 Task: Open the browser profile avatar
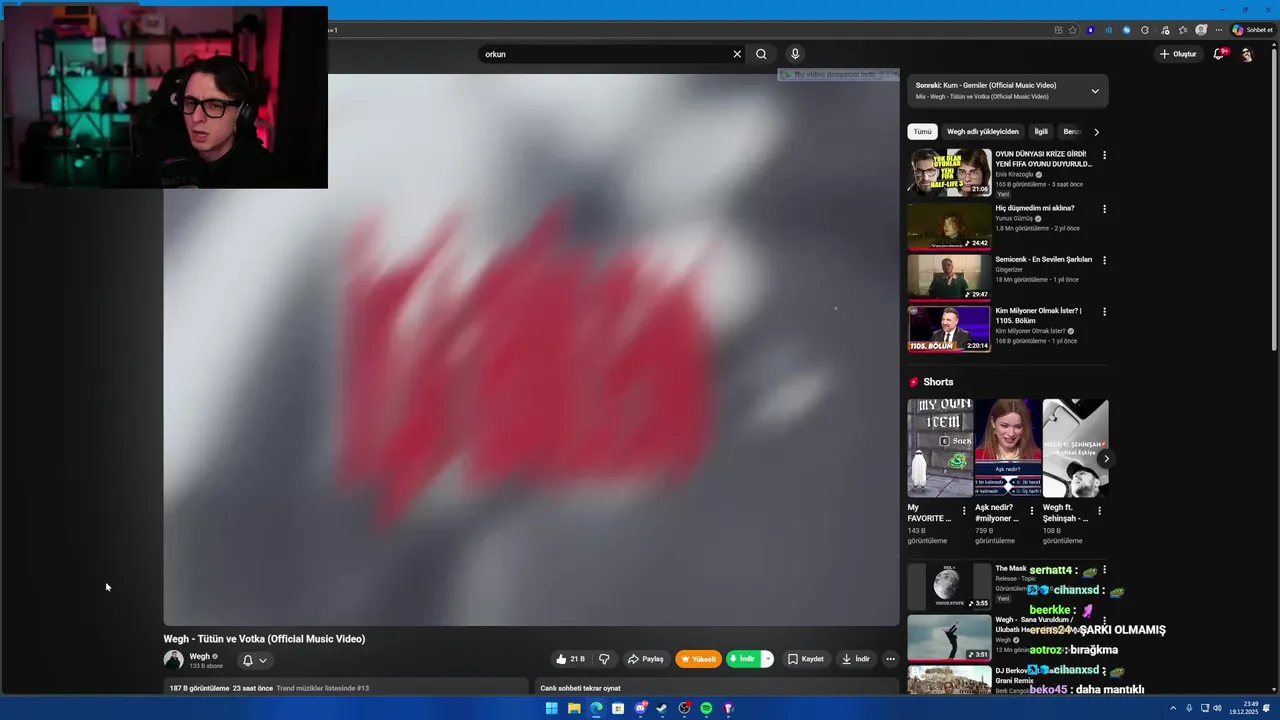(1201, 30)
